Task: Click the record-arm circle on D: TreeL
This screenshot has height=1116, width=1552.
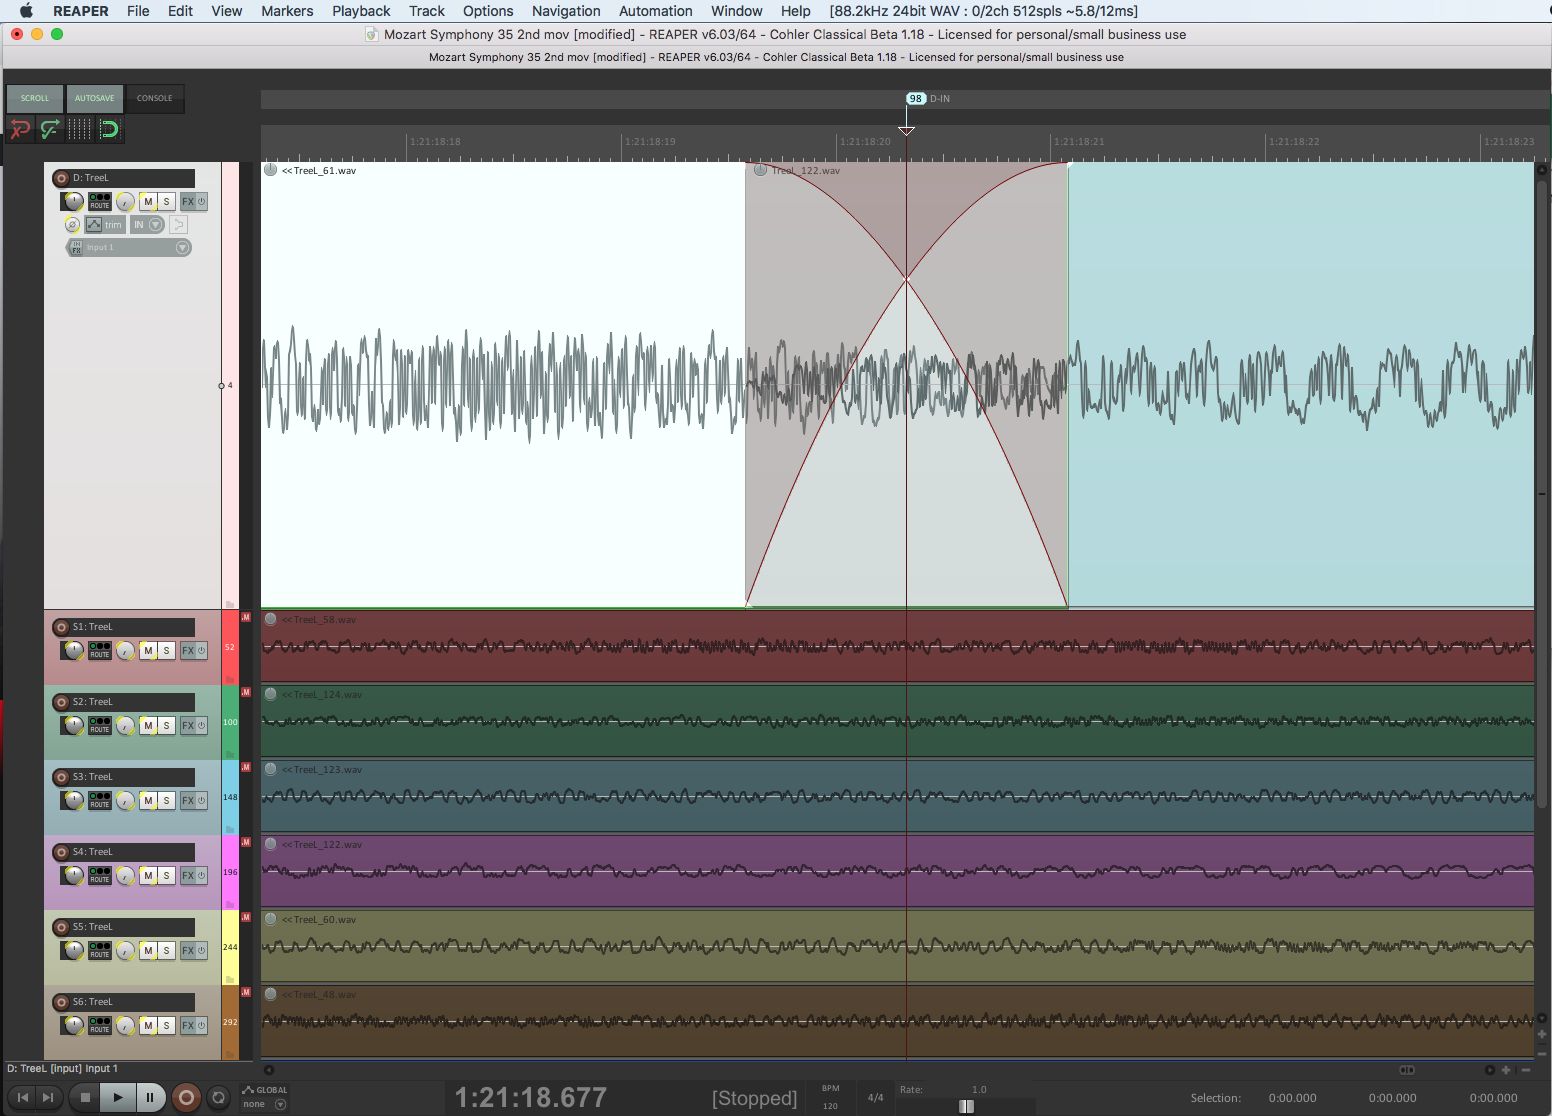Action: pyautogui.click(x=62, y=178)
